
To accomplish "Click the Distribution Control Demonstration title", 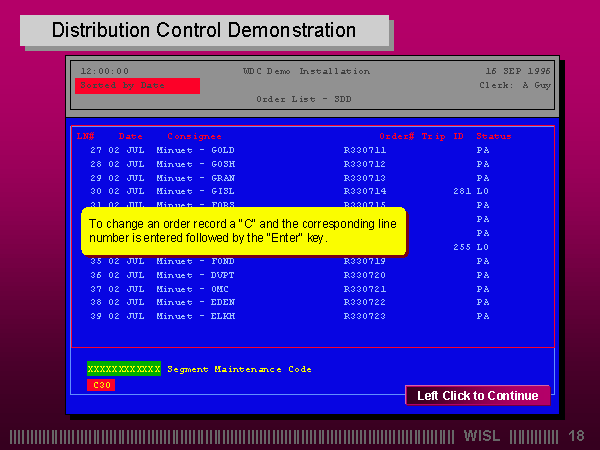I will [204, 30].
